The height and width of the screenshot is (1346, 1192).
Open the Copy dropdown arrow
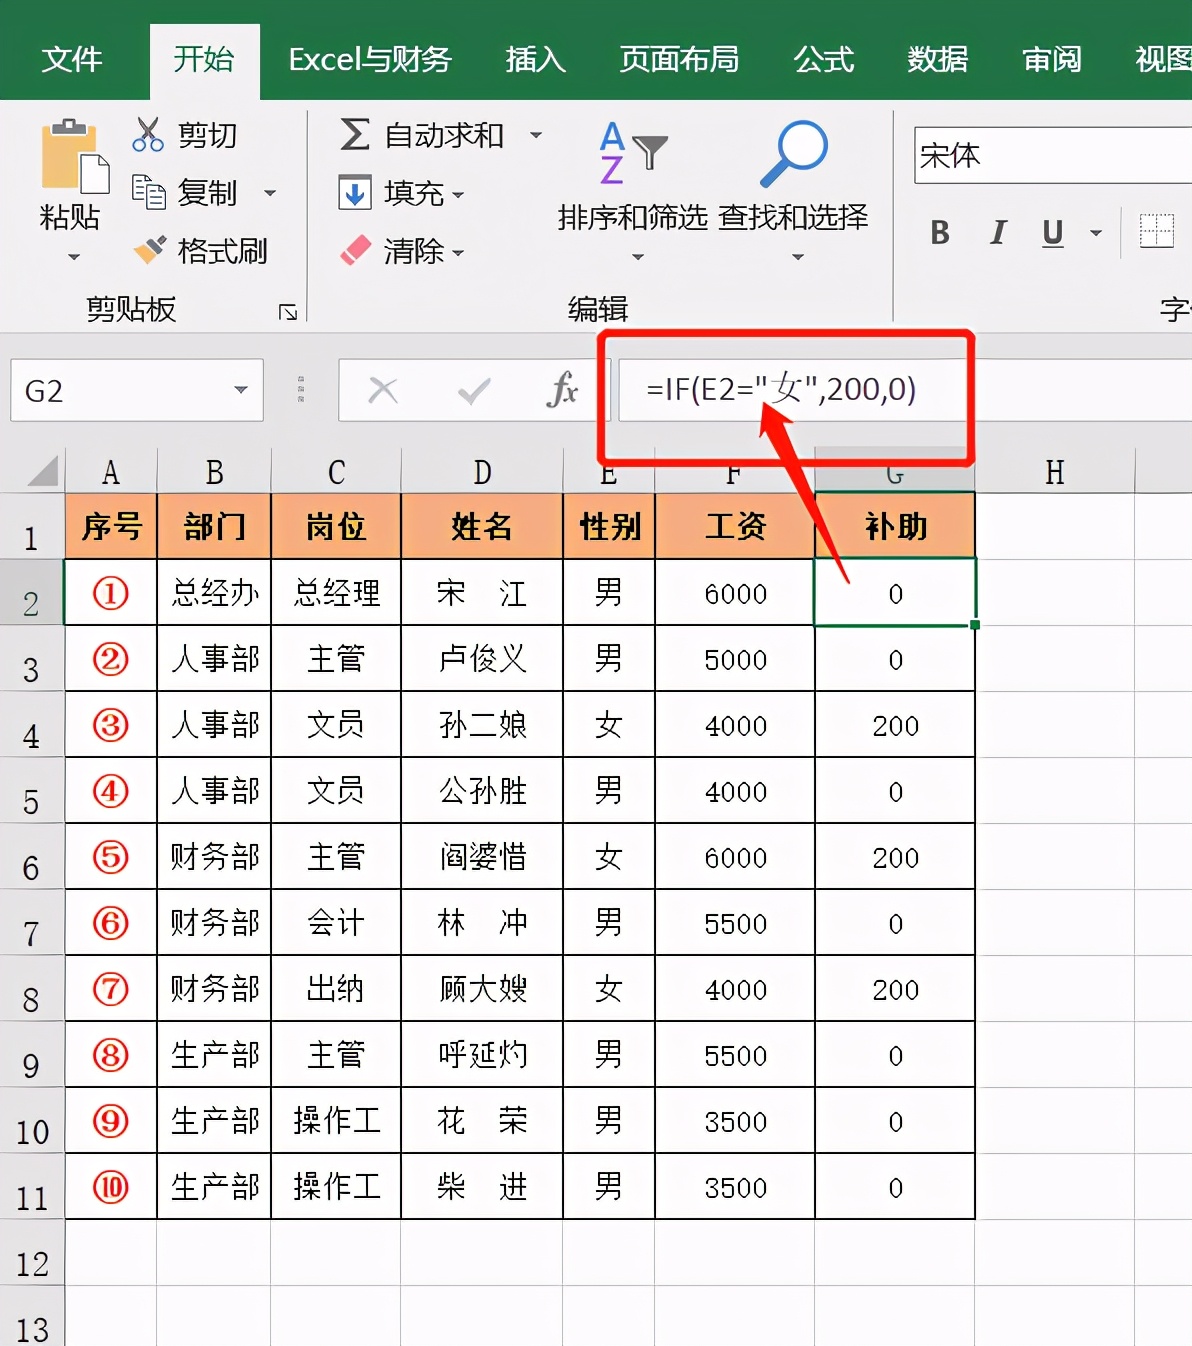pos(270,193)
